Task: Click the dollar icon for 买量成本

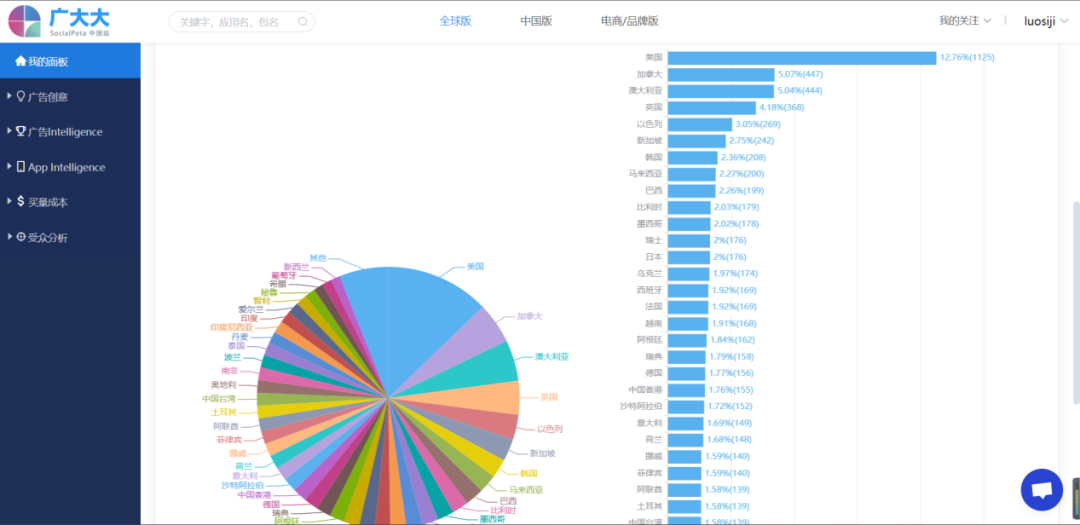Action: [21, 202]
